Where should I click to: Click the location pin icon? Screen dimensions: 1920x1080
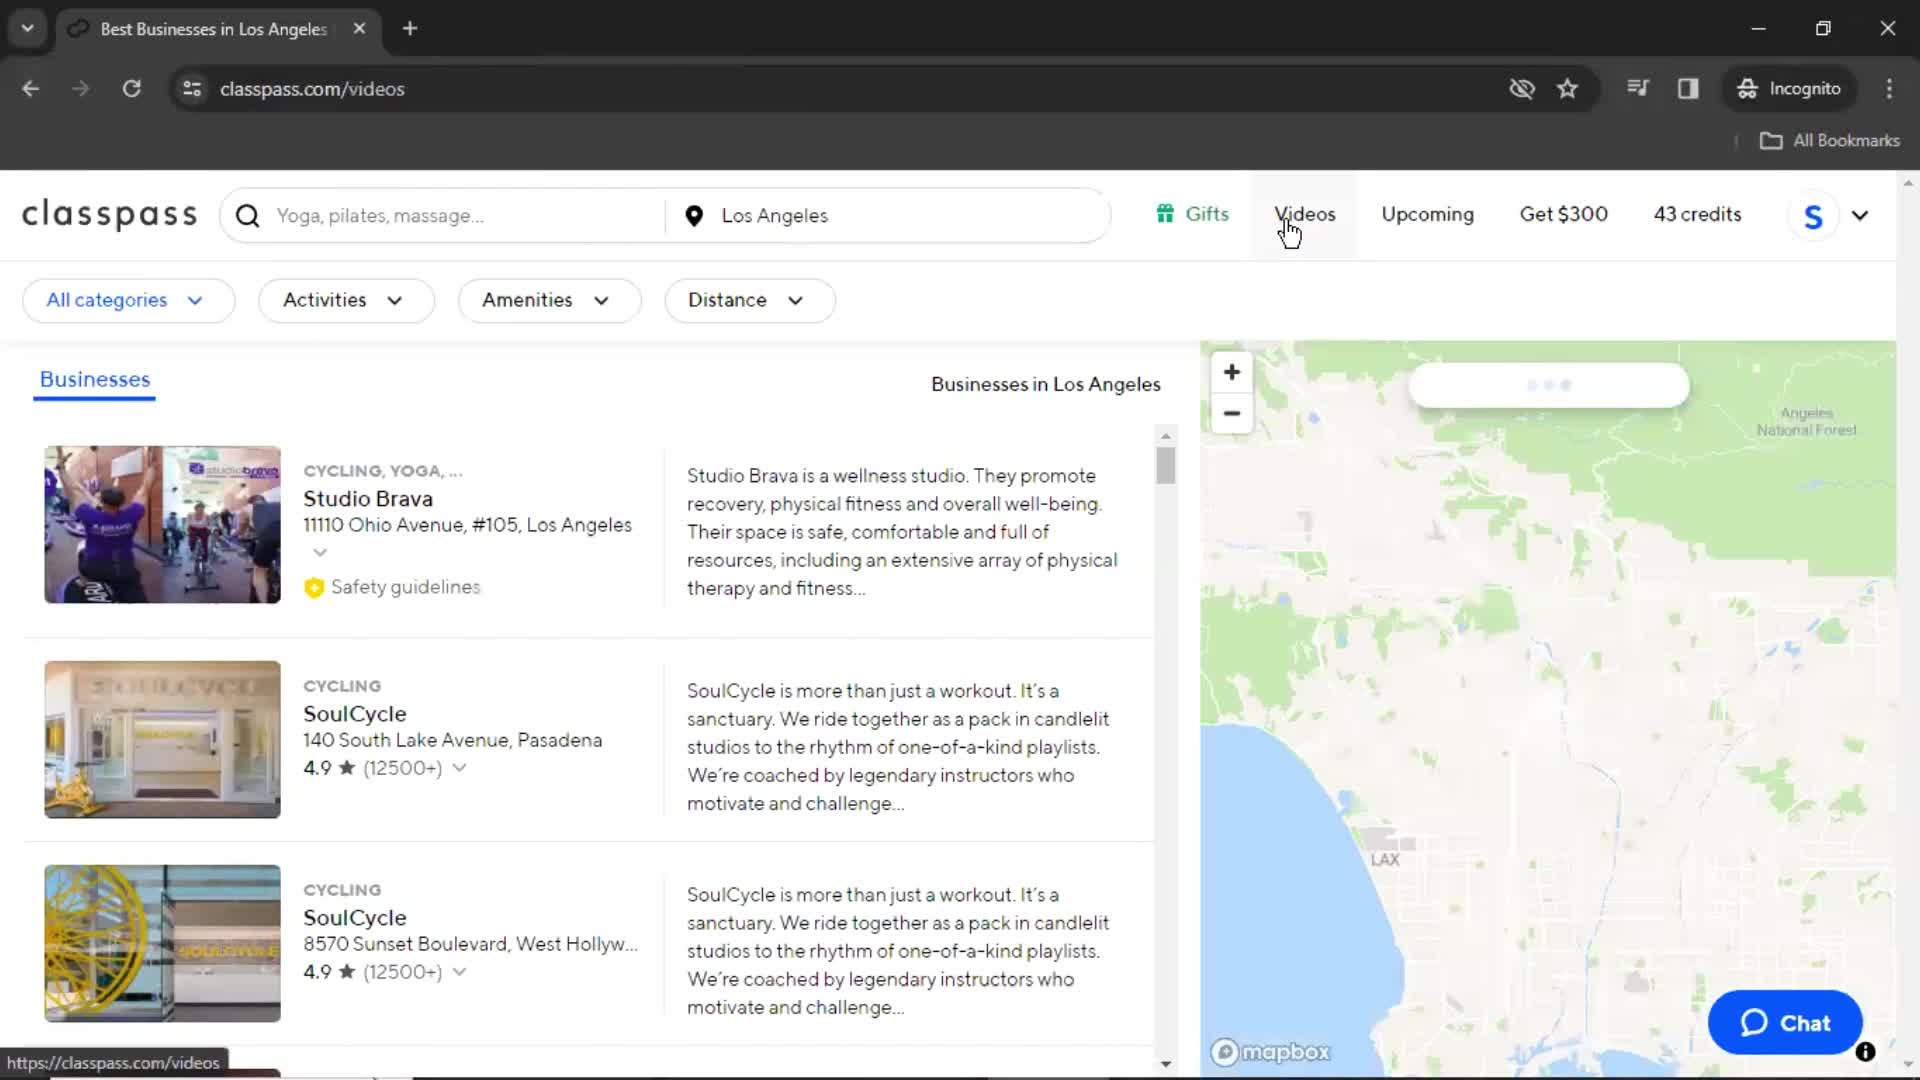(x=694, y=216)
